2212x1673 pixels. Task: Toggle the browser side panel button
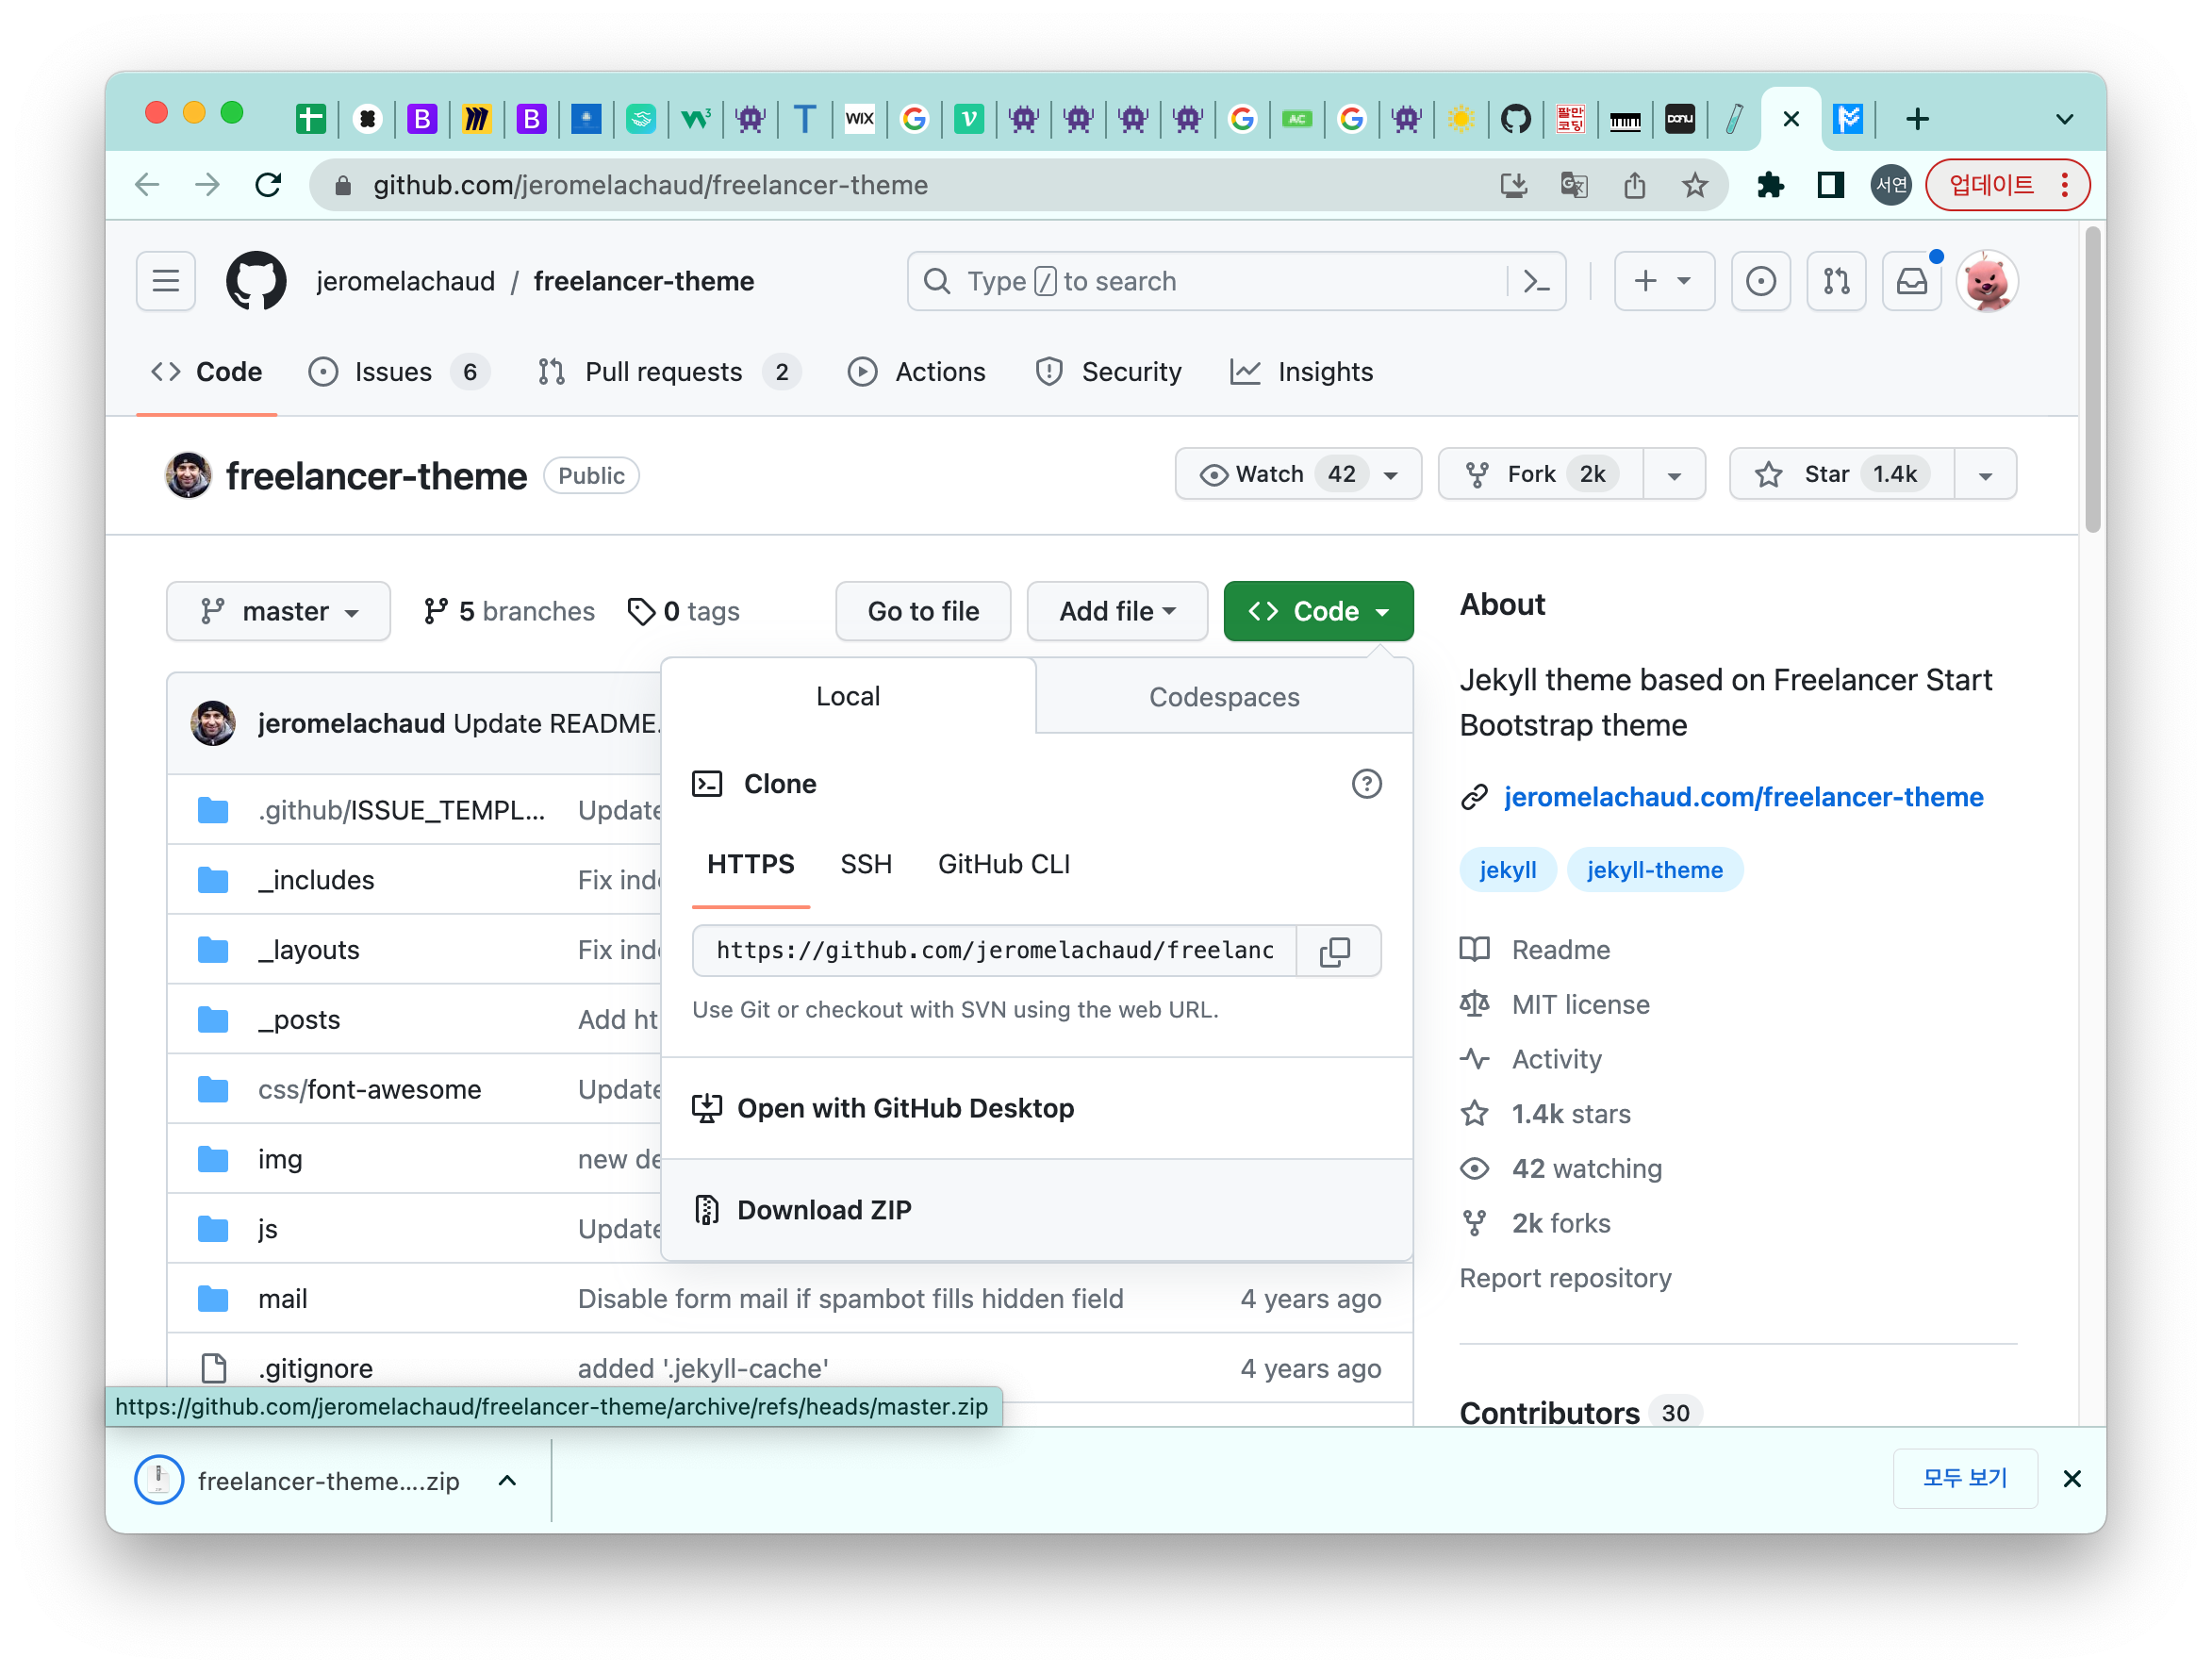[1830, 185]
